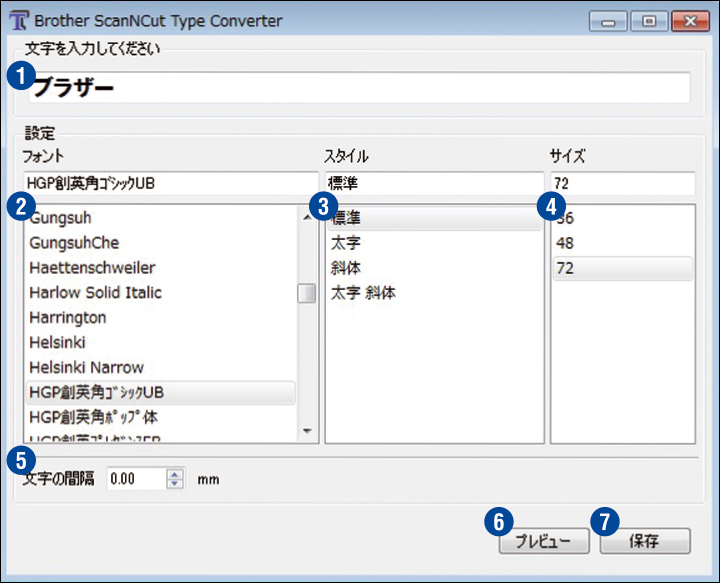
Task: Click the size field showing 72
Action: [623, 183]
